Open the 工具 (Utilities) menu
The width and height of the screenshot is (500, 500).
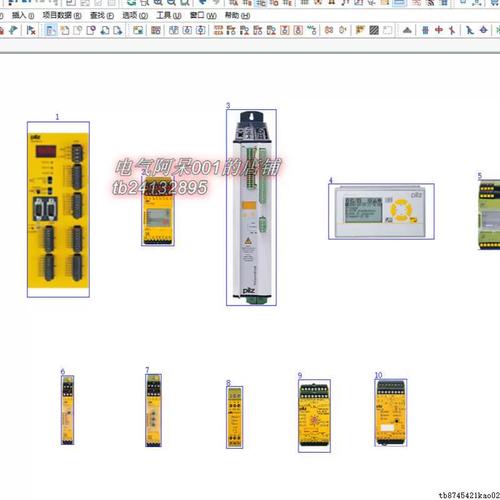(169, 15)
